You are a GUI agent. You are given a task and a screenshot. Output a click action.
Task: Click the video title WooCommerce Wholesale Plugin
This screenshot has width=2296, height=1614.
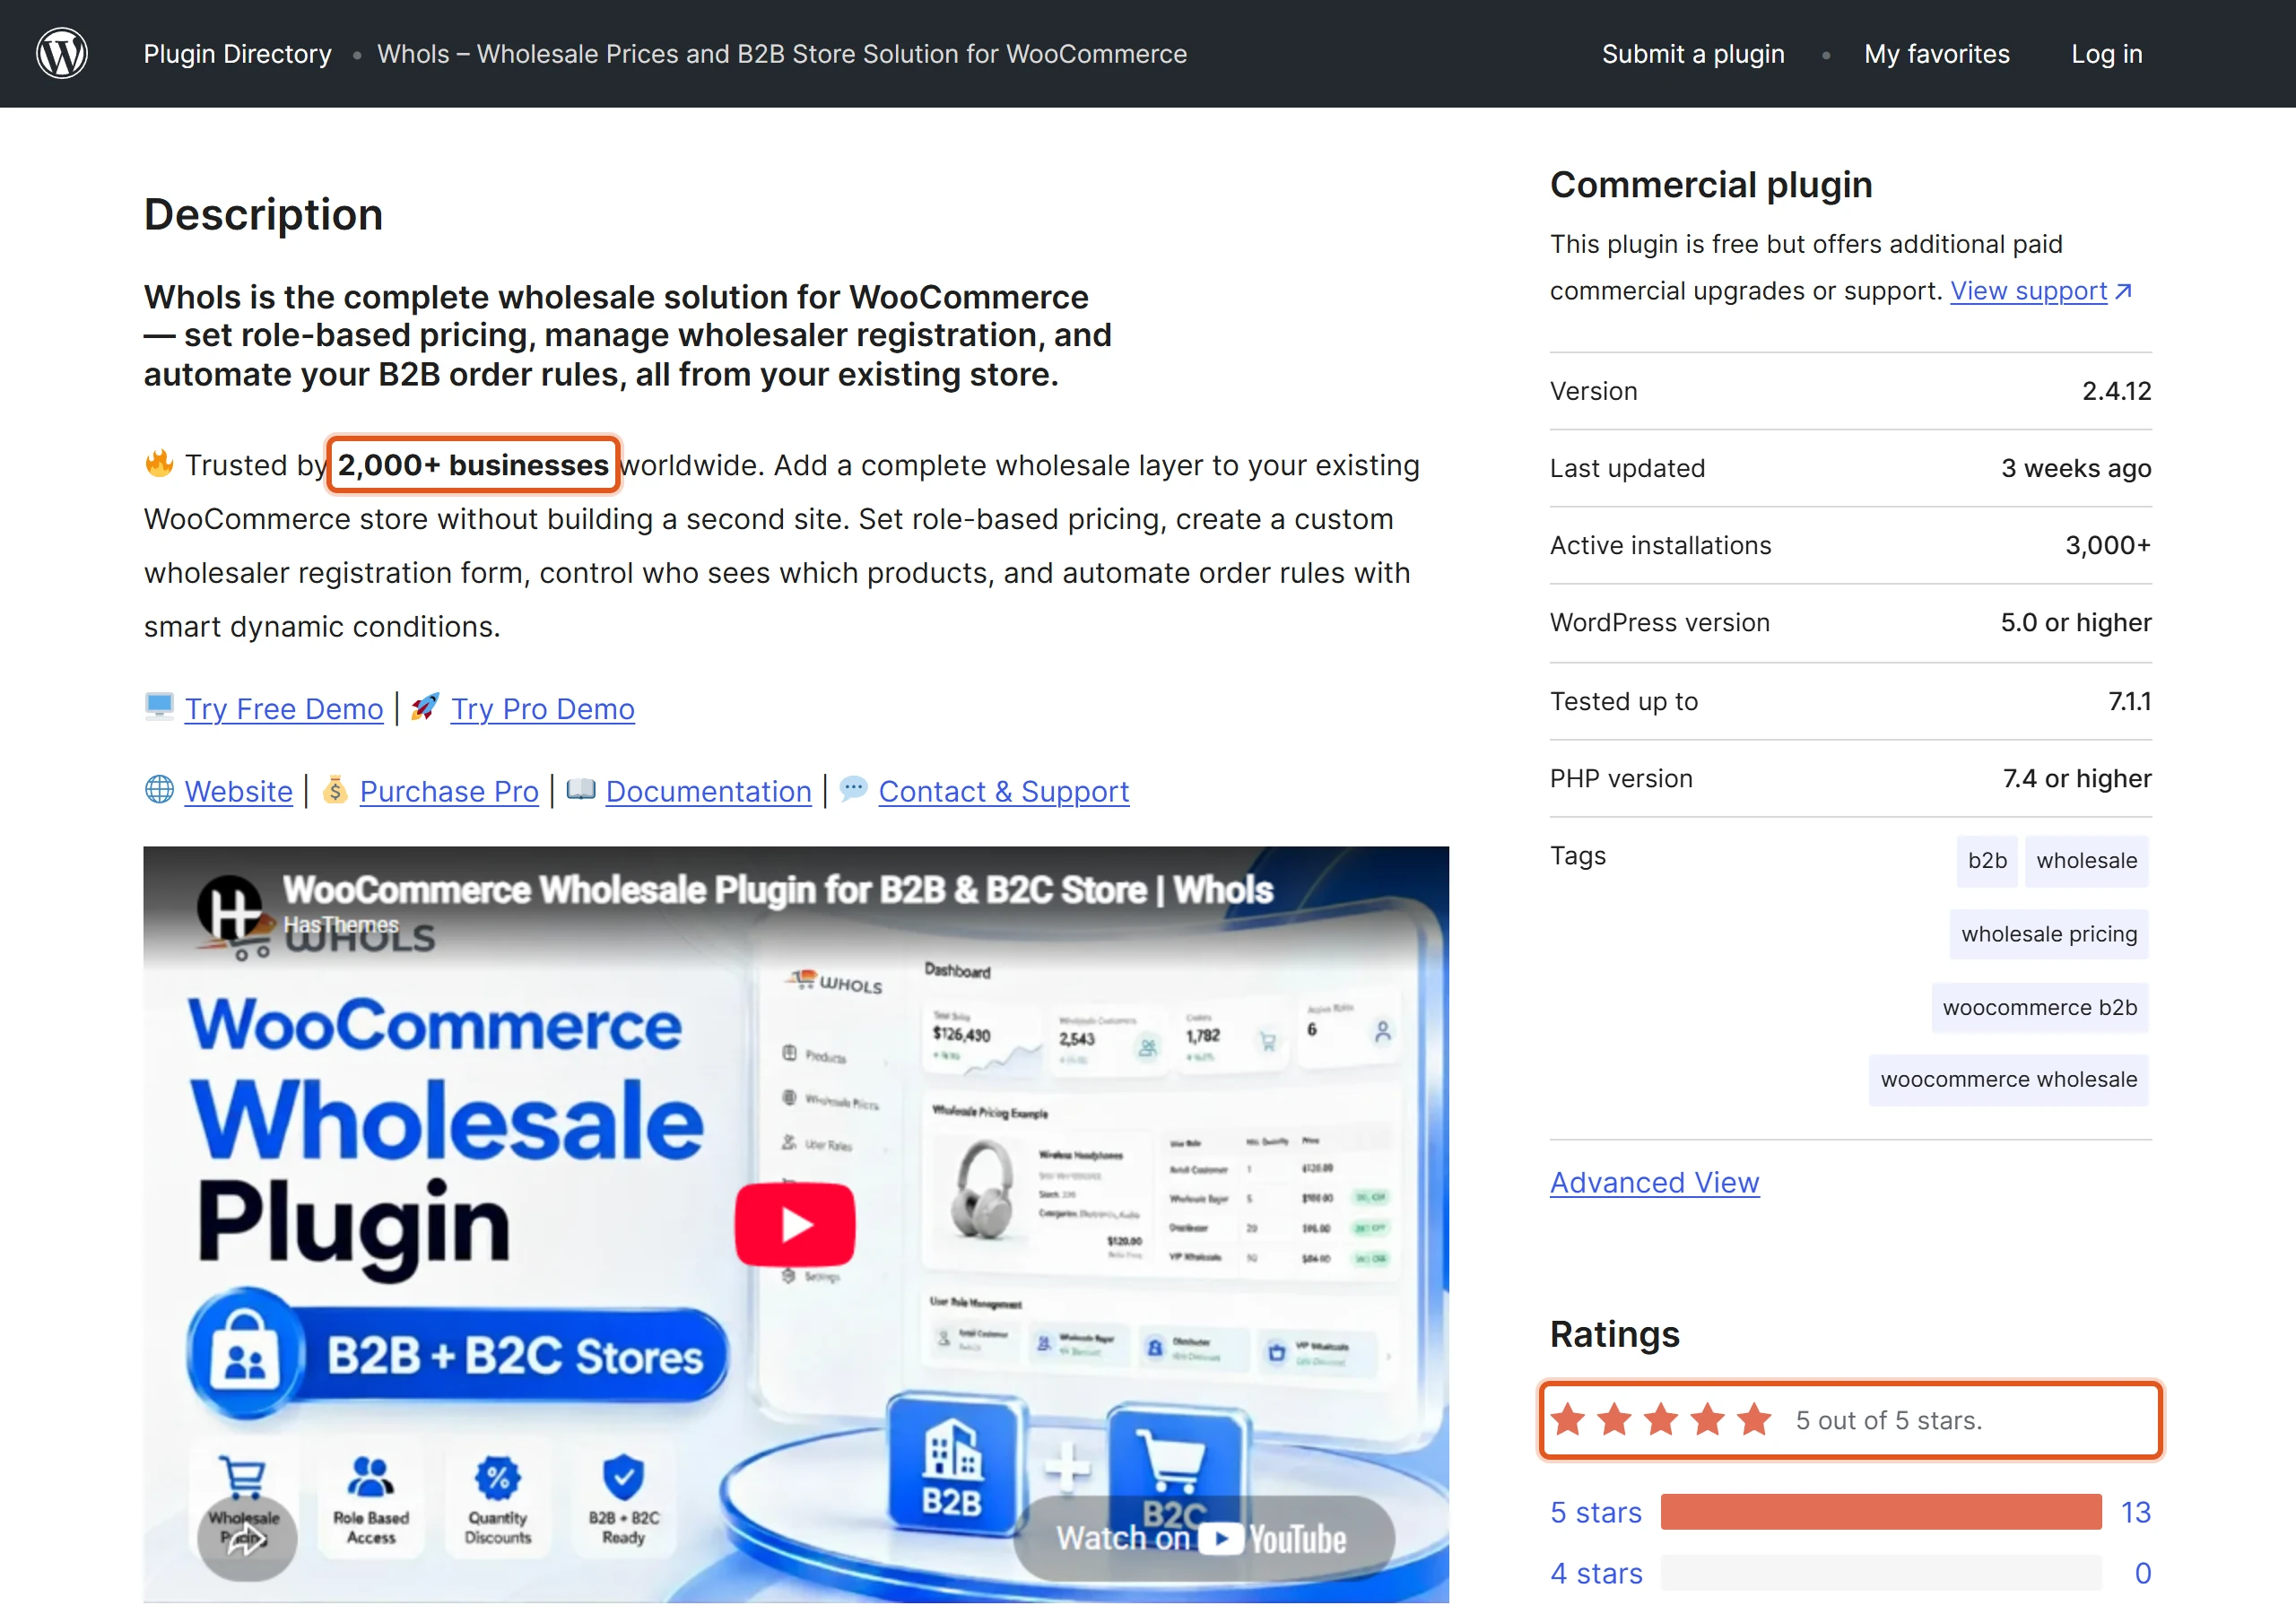[x=777, y=889]
